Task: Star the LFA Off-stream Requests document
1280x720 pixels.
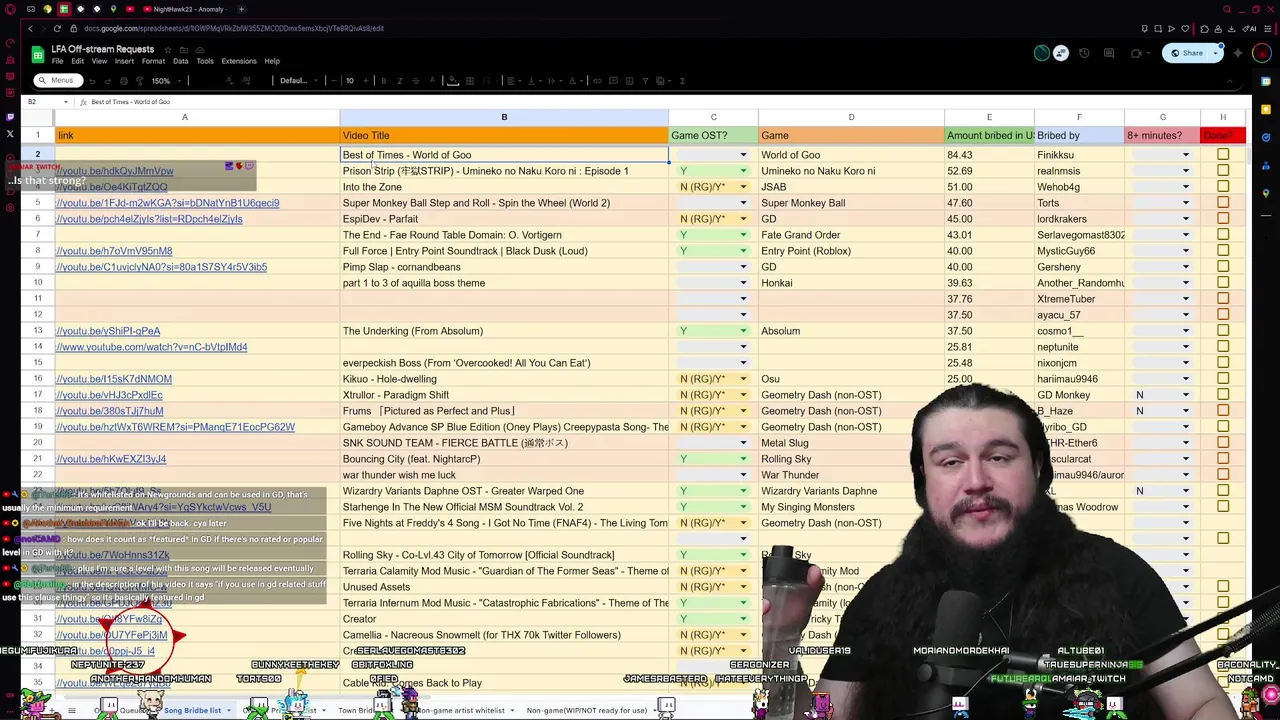Action: (x=168, y=49)
